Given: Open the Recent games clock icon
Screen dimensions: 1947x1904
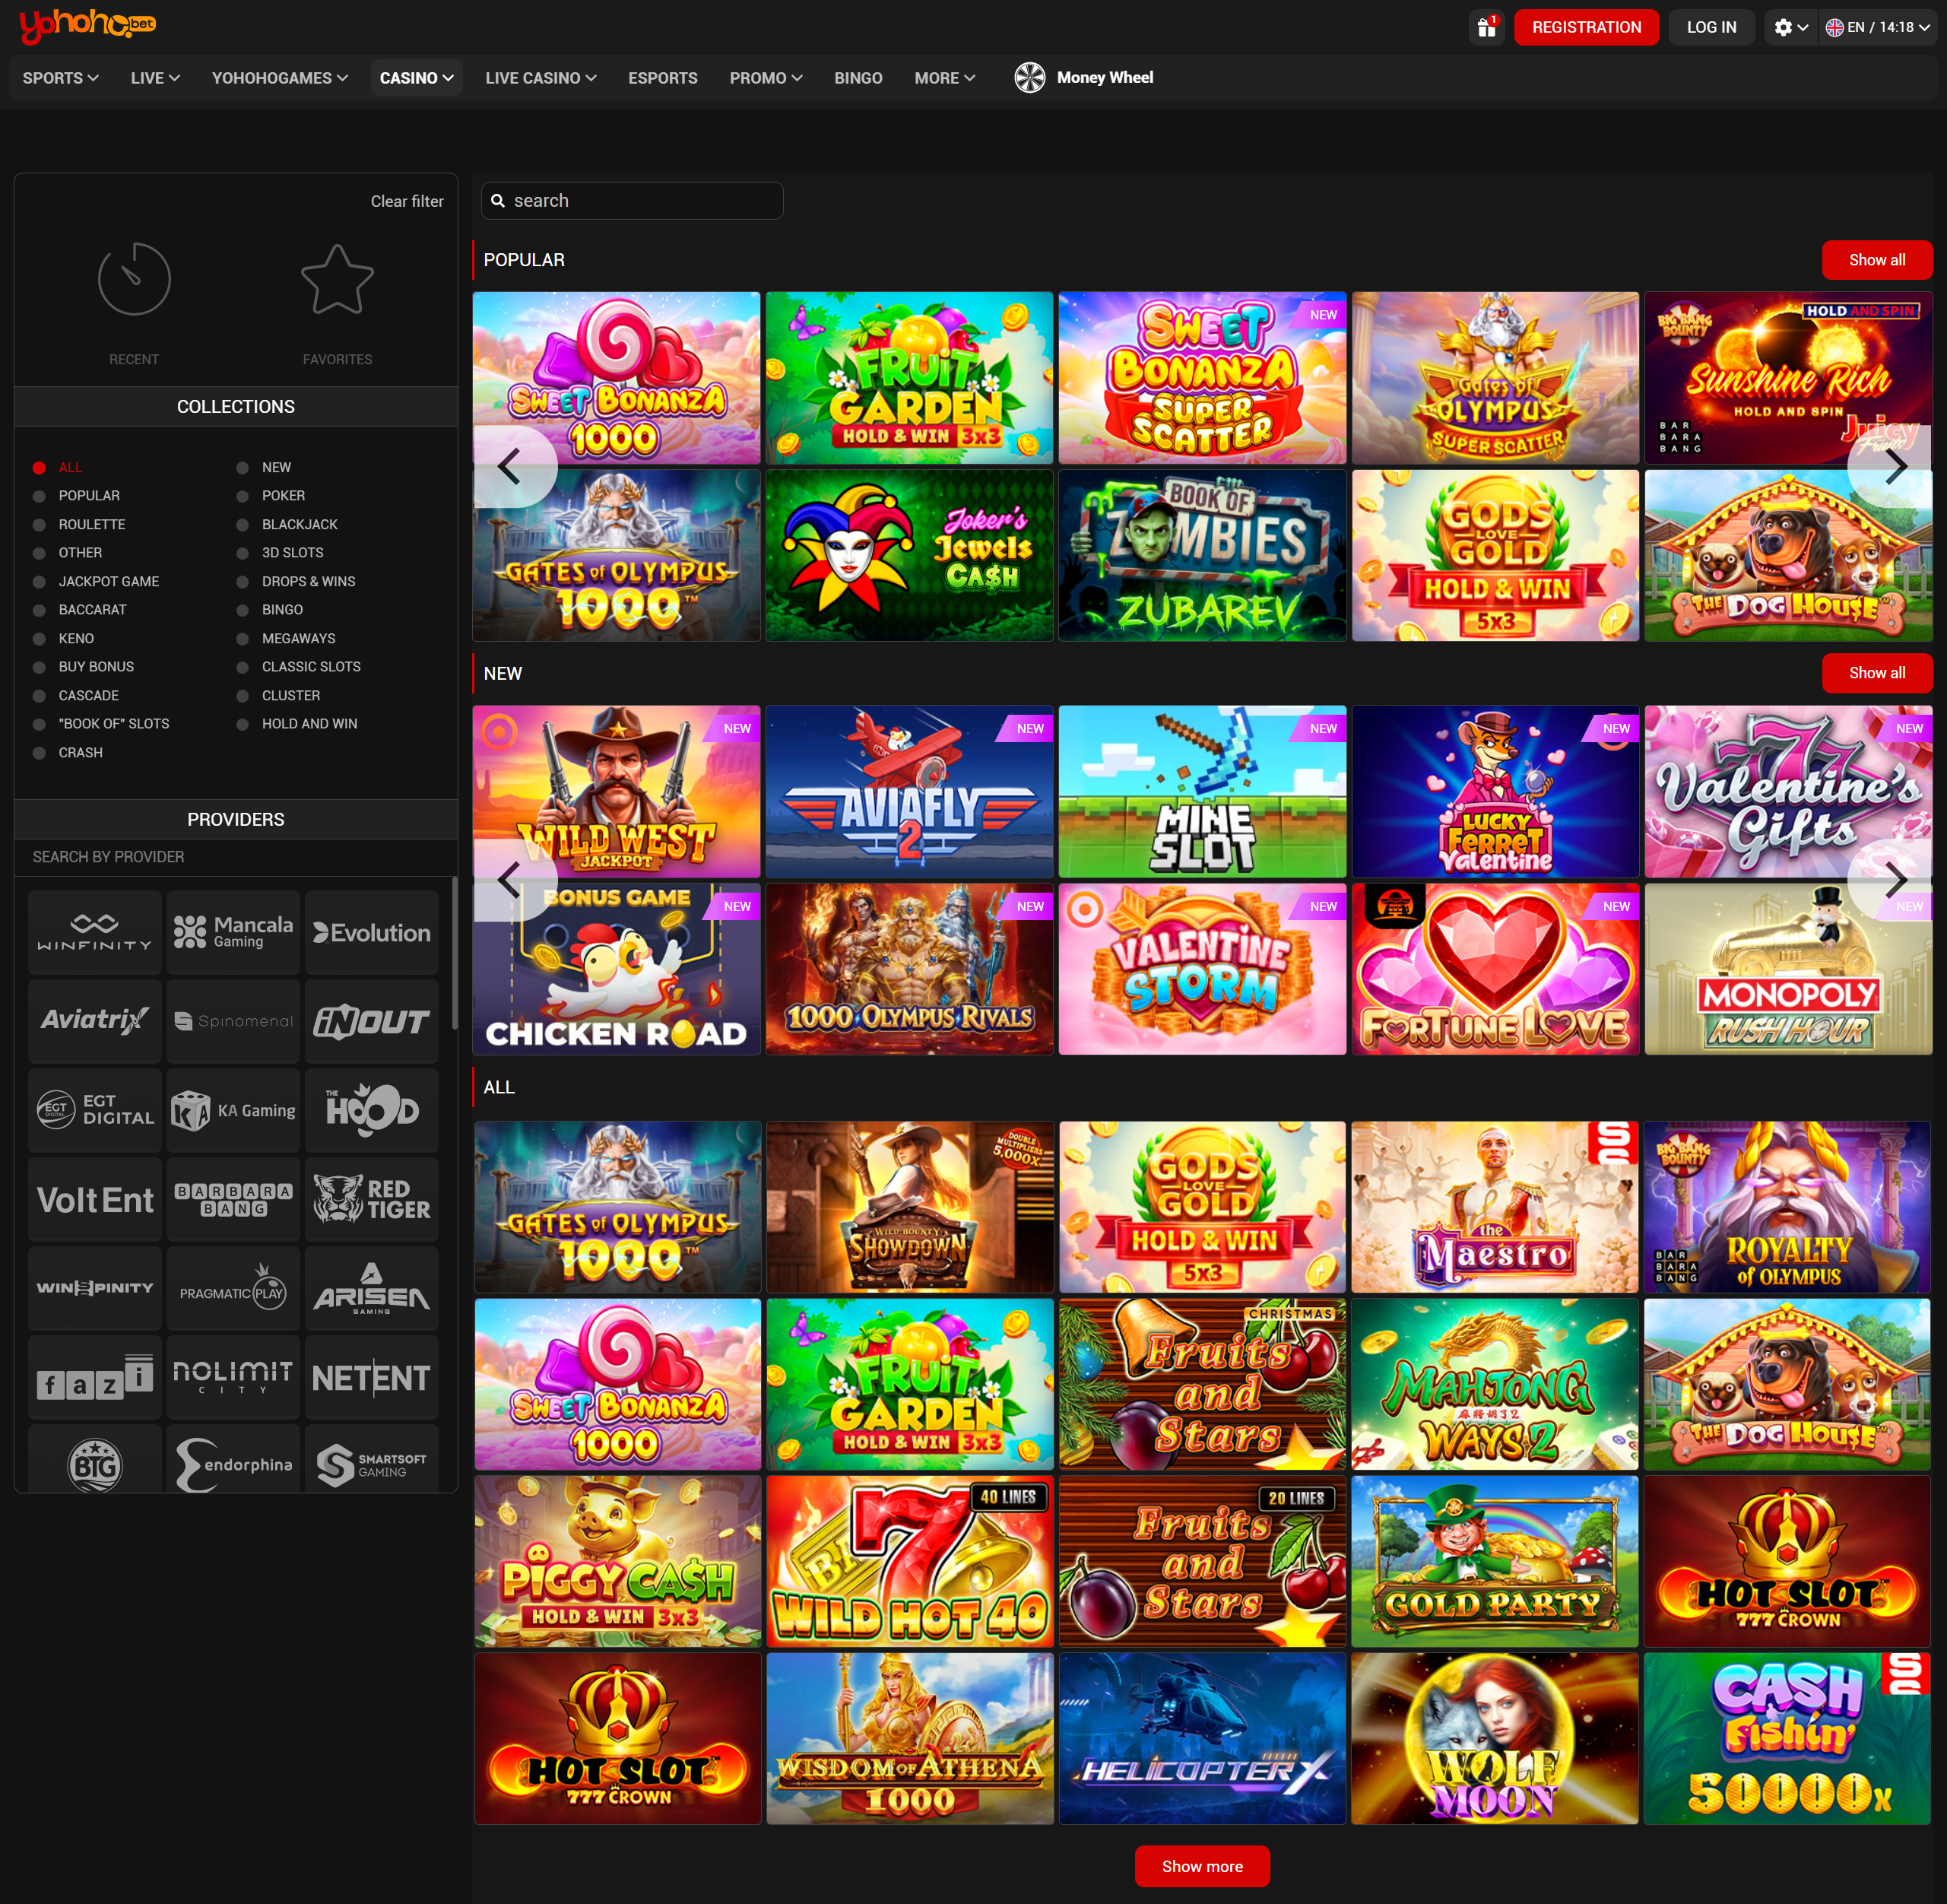Looking at the screenshot, I should coord(134,279).
